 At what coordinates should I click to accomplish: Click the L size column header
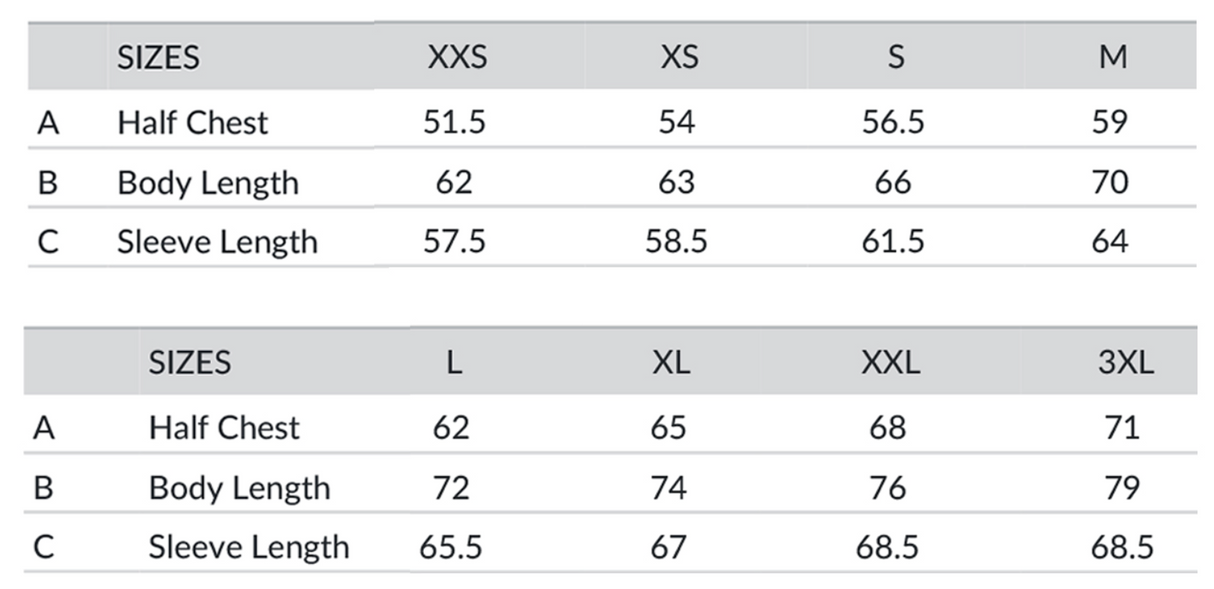453,362
